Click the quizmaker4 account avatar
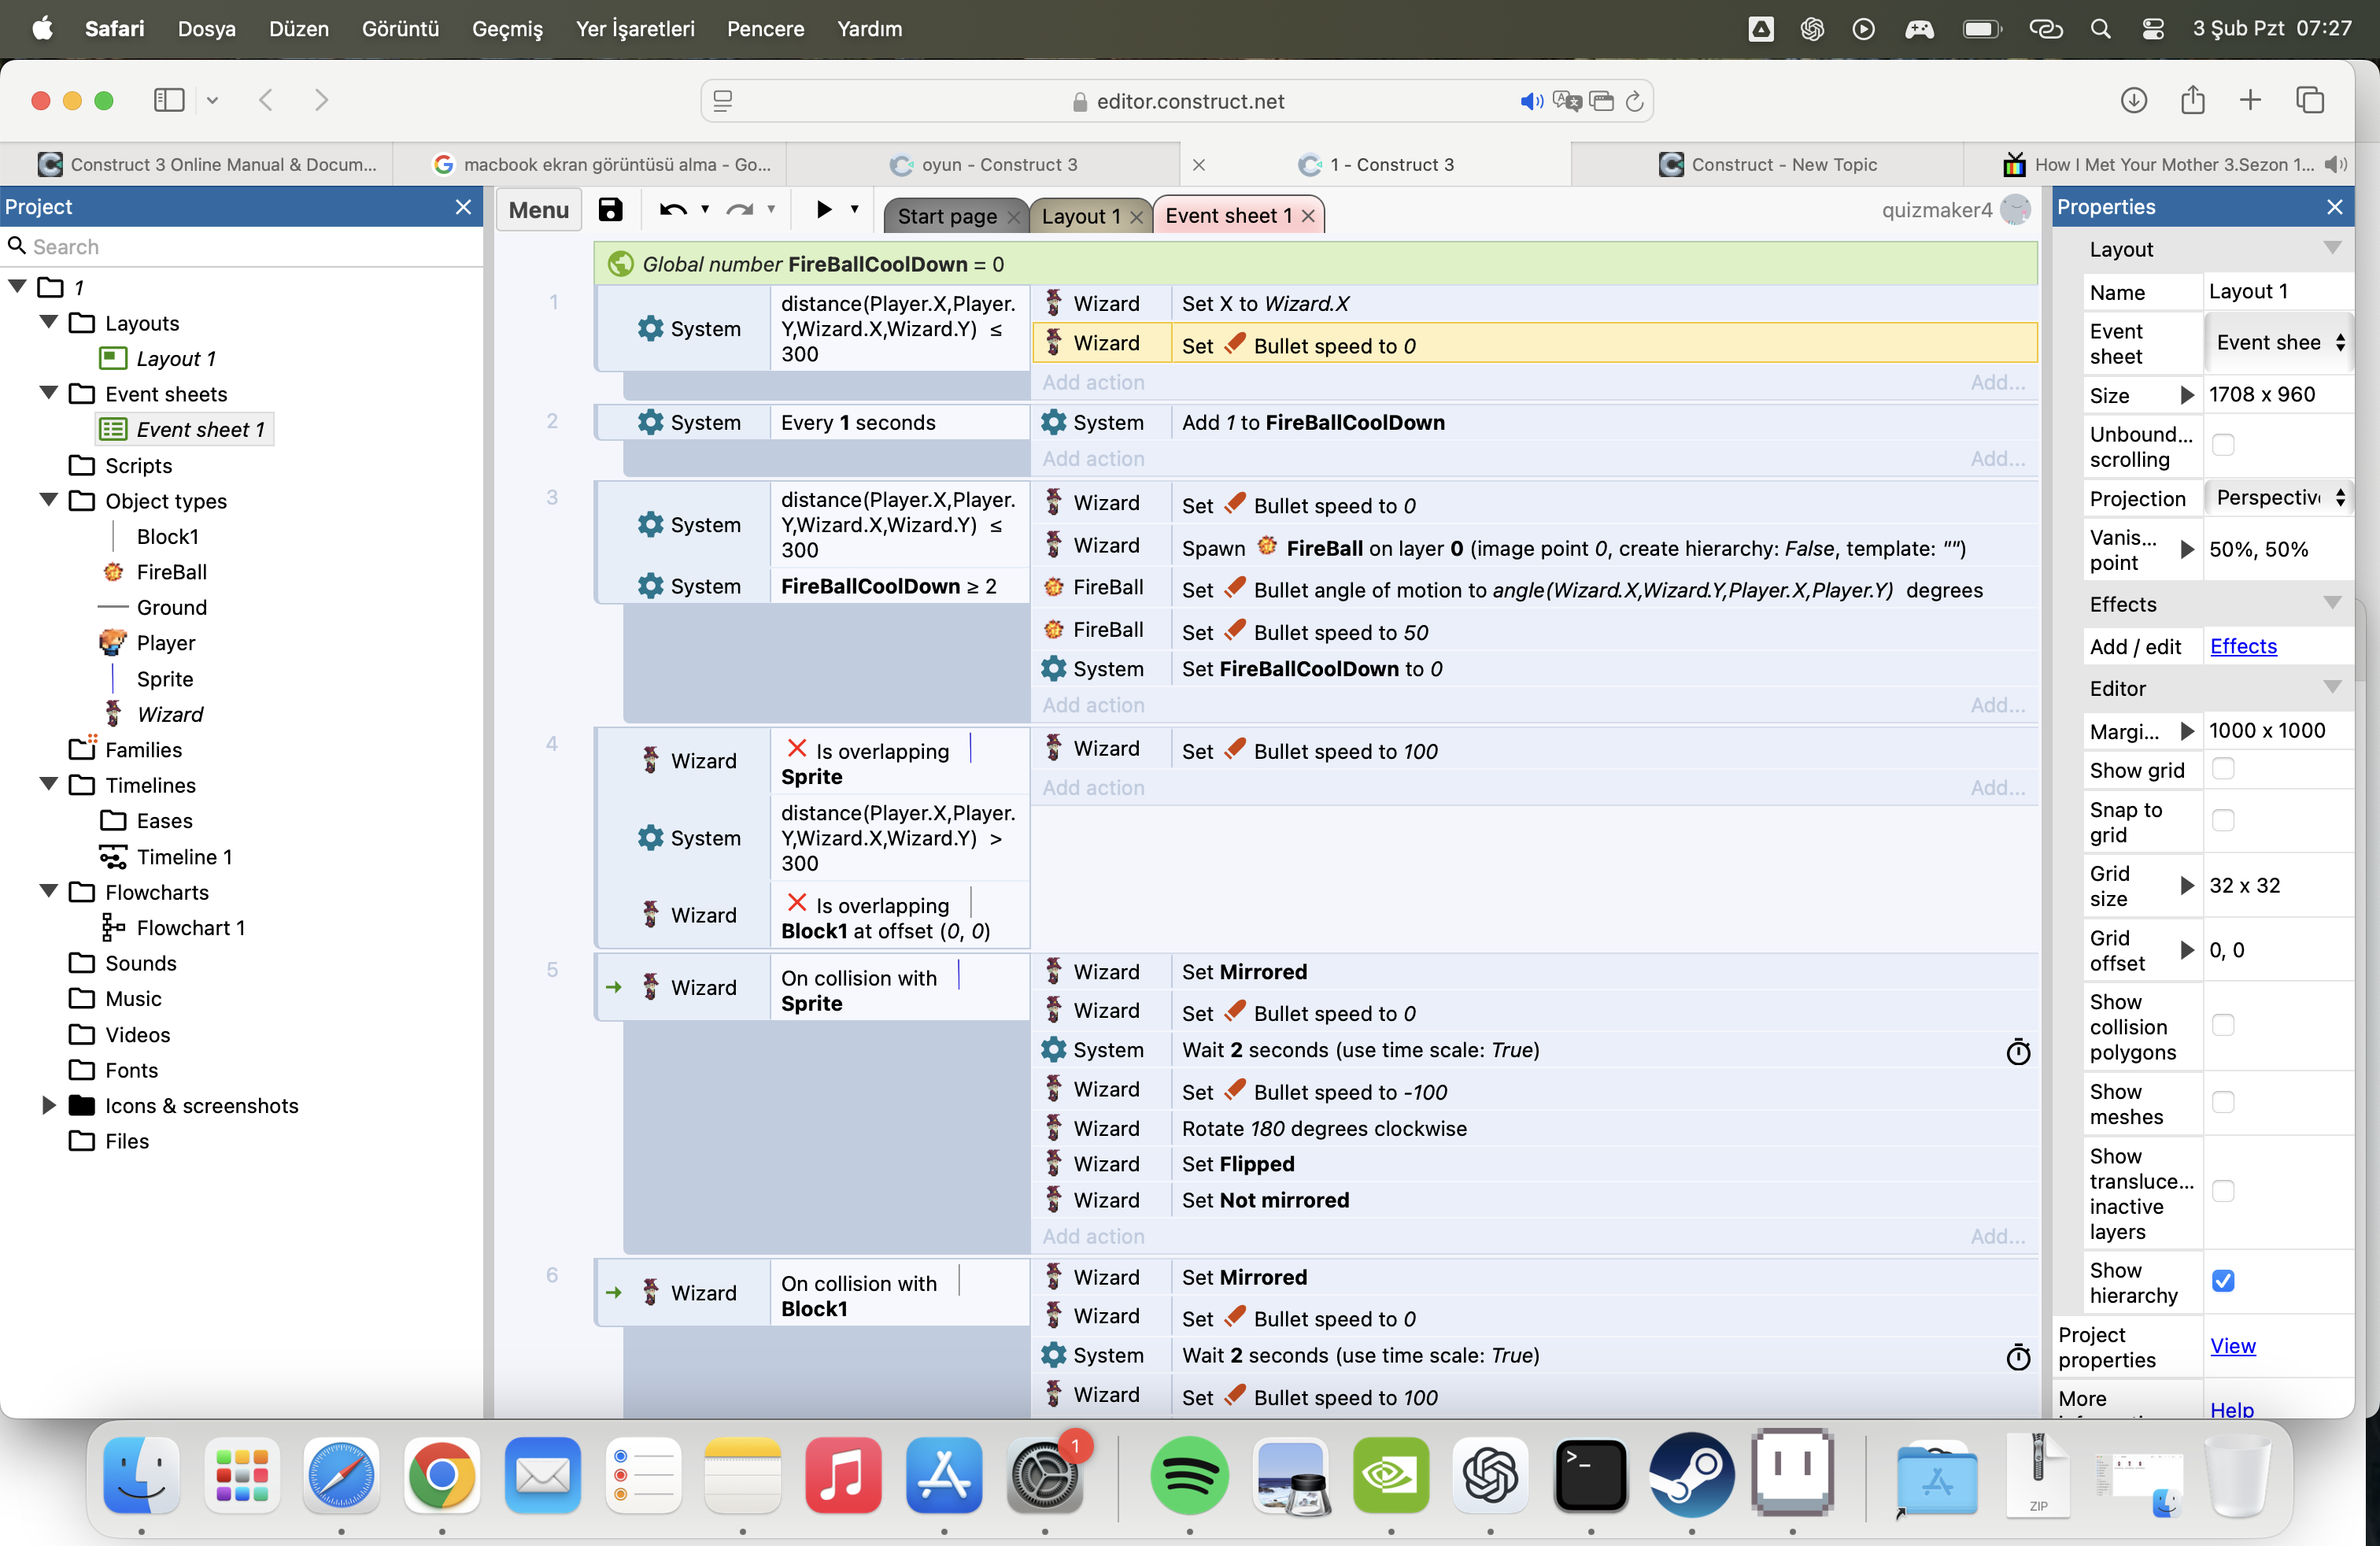This screenshot has width=2380, height=1546. (x=2015, y=209)
